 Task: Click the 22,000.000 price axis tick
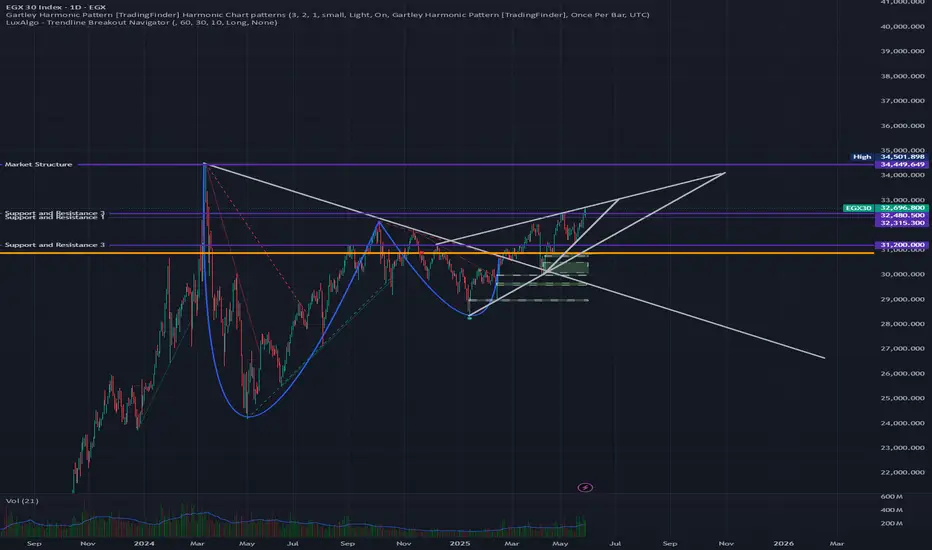pos(902,473)
